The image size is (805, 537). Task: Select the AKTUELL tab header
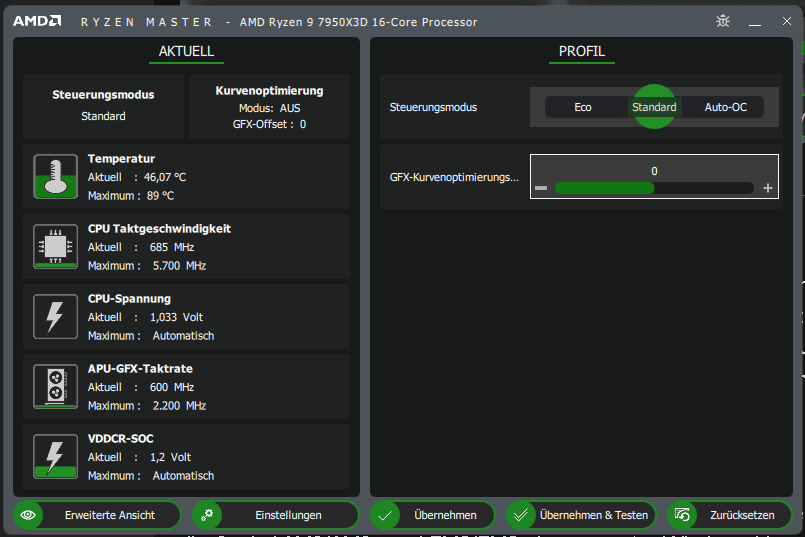(x=186, y=51)
